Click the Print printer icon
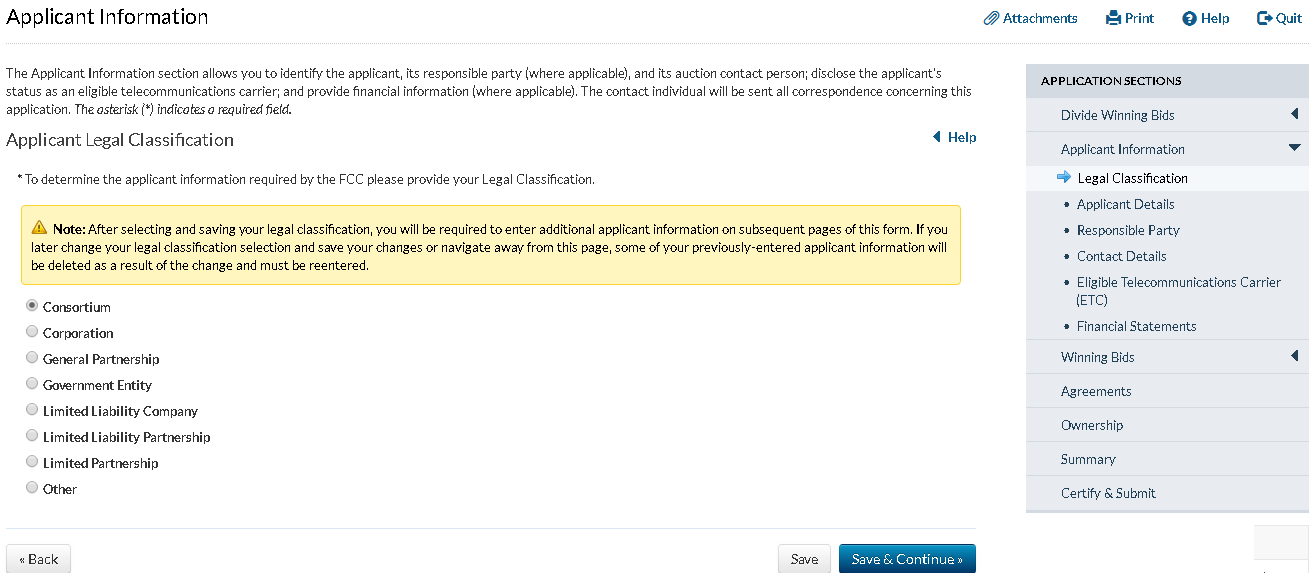The width and height of the screenshot is (1312, 573). click(1113, 18)
